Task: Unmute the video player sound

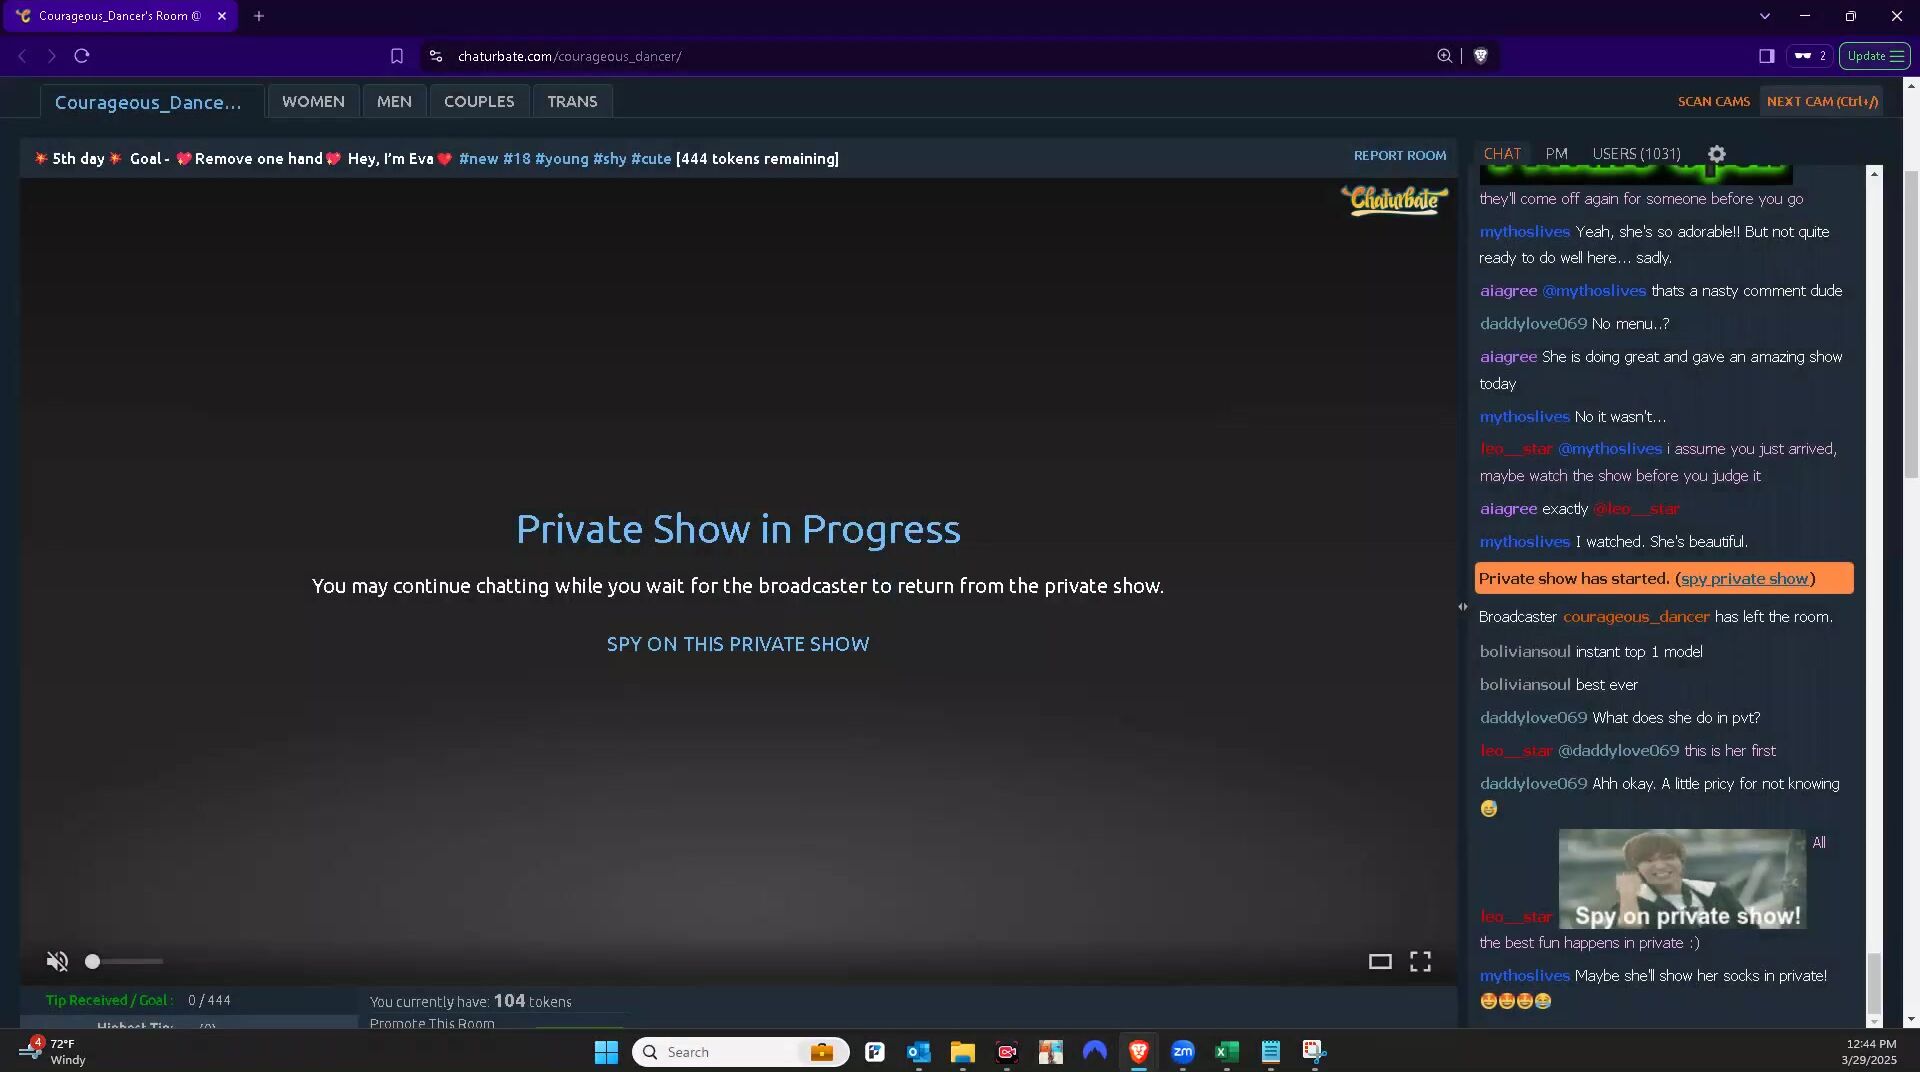Action: (x=57, y=961)
